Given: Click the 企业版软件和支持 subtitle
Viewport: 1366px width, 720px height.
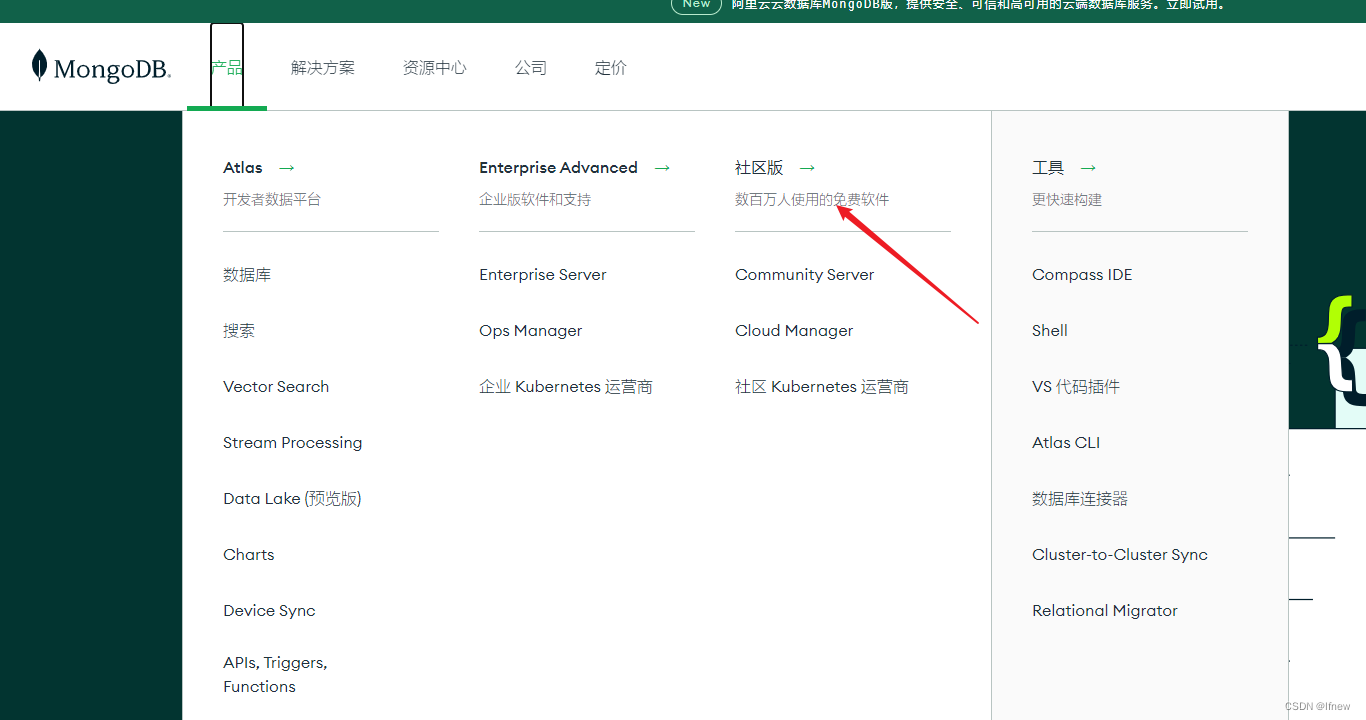Looking at the screenshot, I should coord(535,200).
